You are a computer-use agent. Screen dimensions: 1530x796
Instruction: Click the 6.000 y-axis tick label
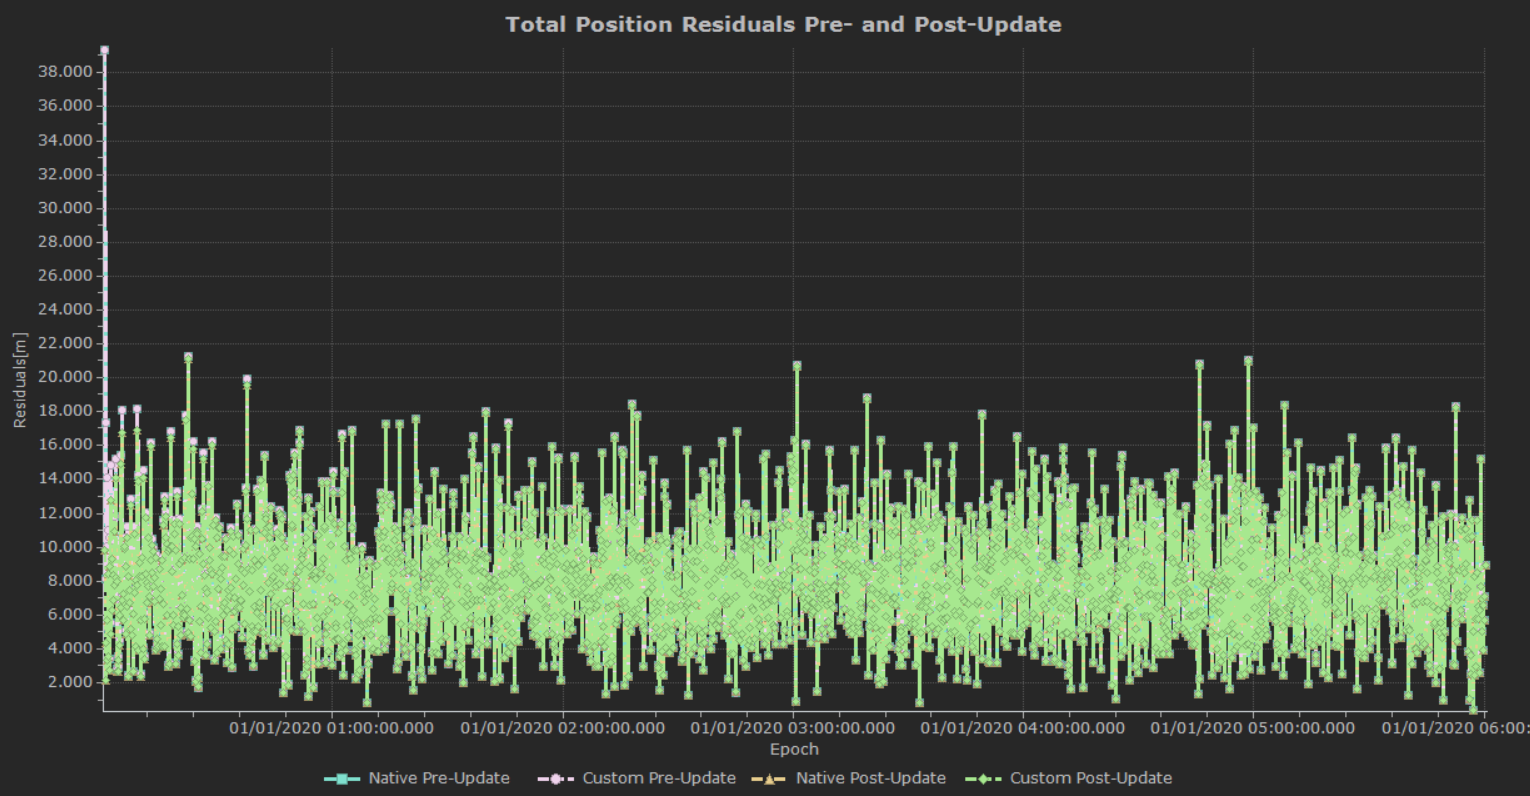tap(68, 615)
